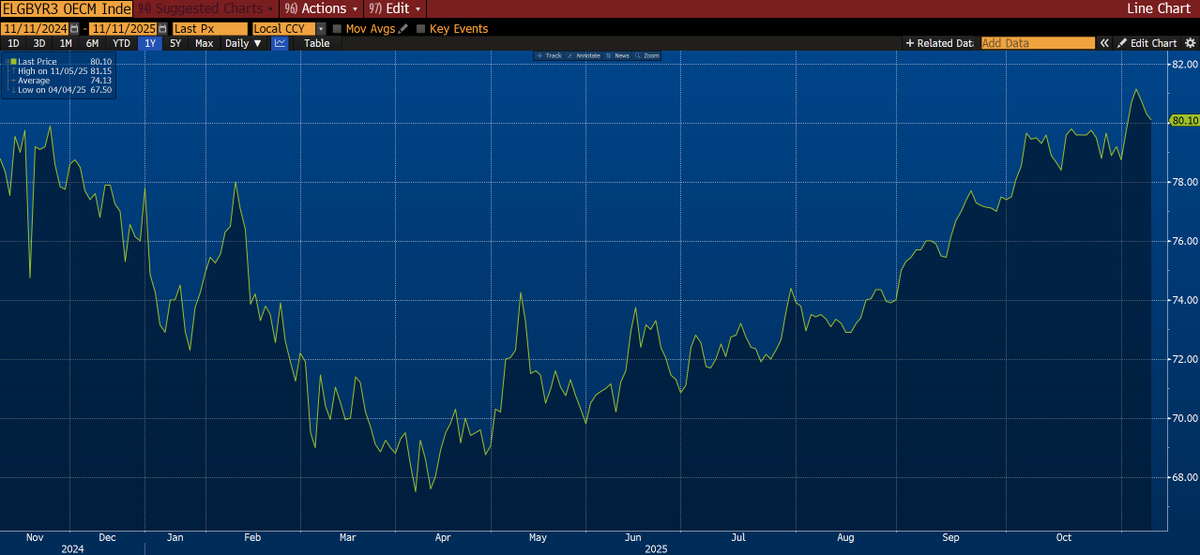
Task: Select the 5Y range tab
Action: [177, 43]
